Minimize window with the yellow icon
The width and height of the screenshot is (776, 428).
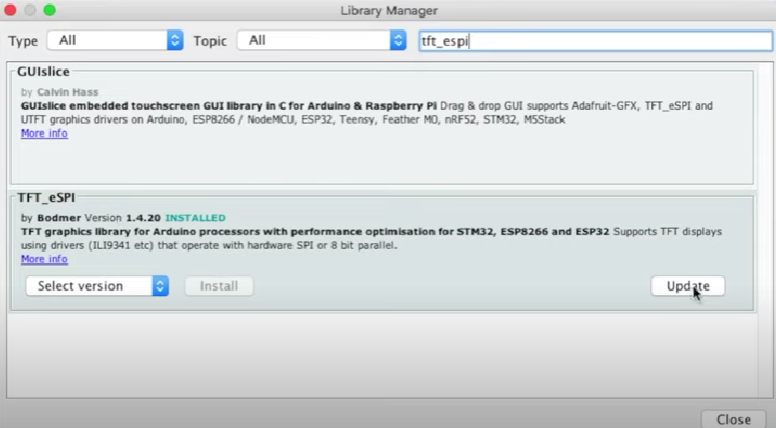(x=30, y=10)
